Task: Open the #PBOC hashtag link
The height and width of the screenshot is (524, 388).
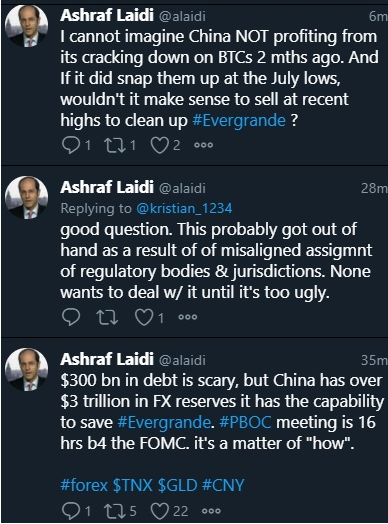Action: point(245,422)
